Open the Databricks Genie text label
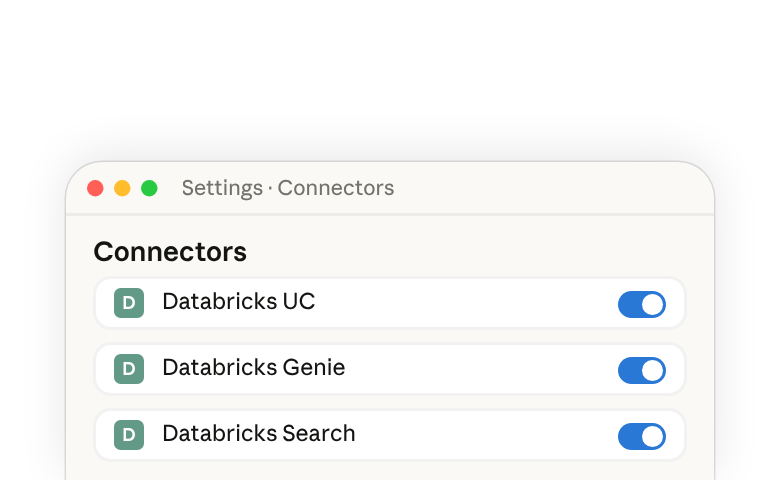The image size is (780, 480). pos(254,368)
